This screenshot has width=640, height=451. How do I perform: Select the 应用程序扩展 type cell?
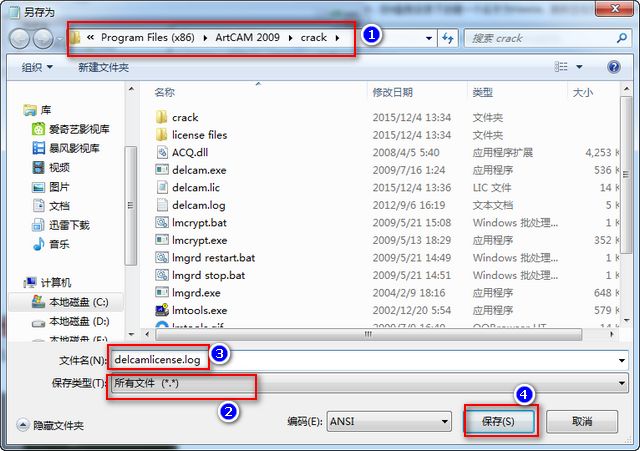502,153
